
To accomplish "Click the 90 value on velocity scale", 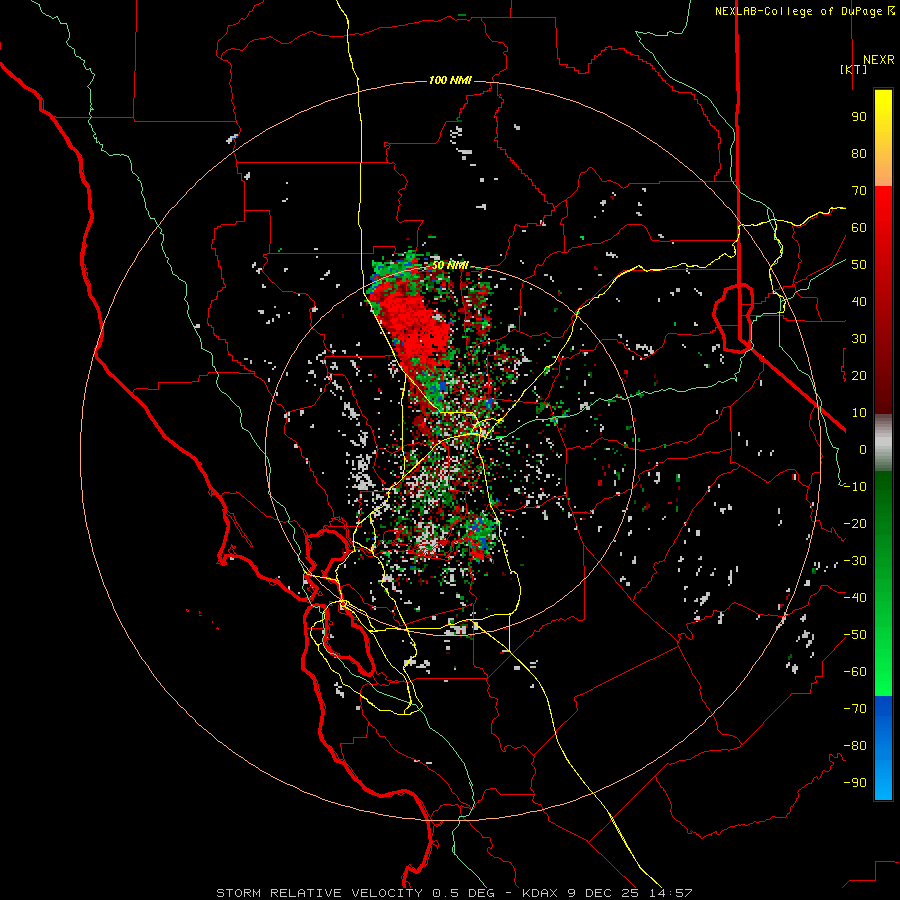I will [859, 117].
